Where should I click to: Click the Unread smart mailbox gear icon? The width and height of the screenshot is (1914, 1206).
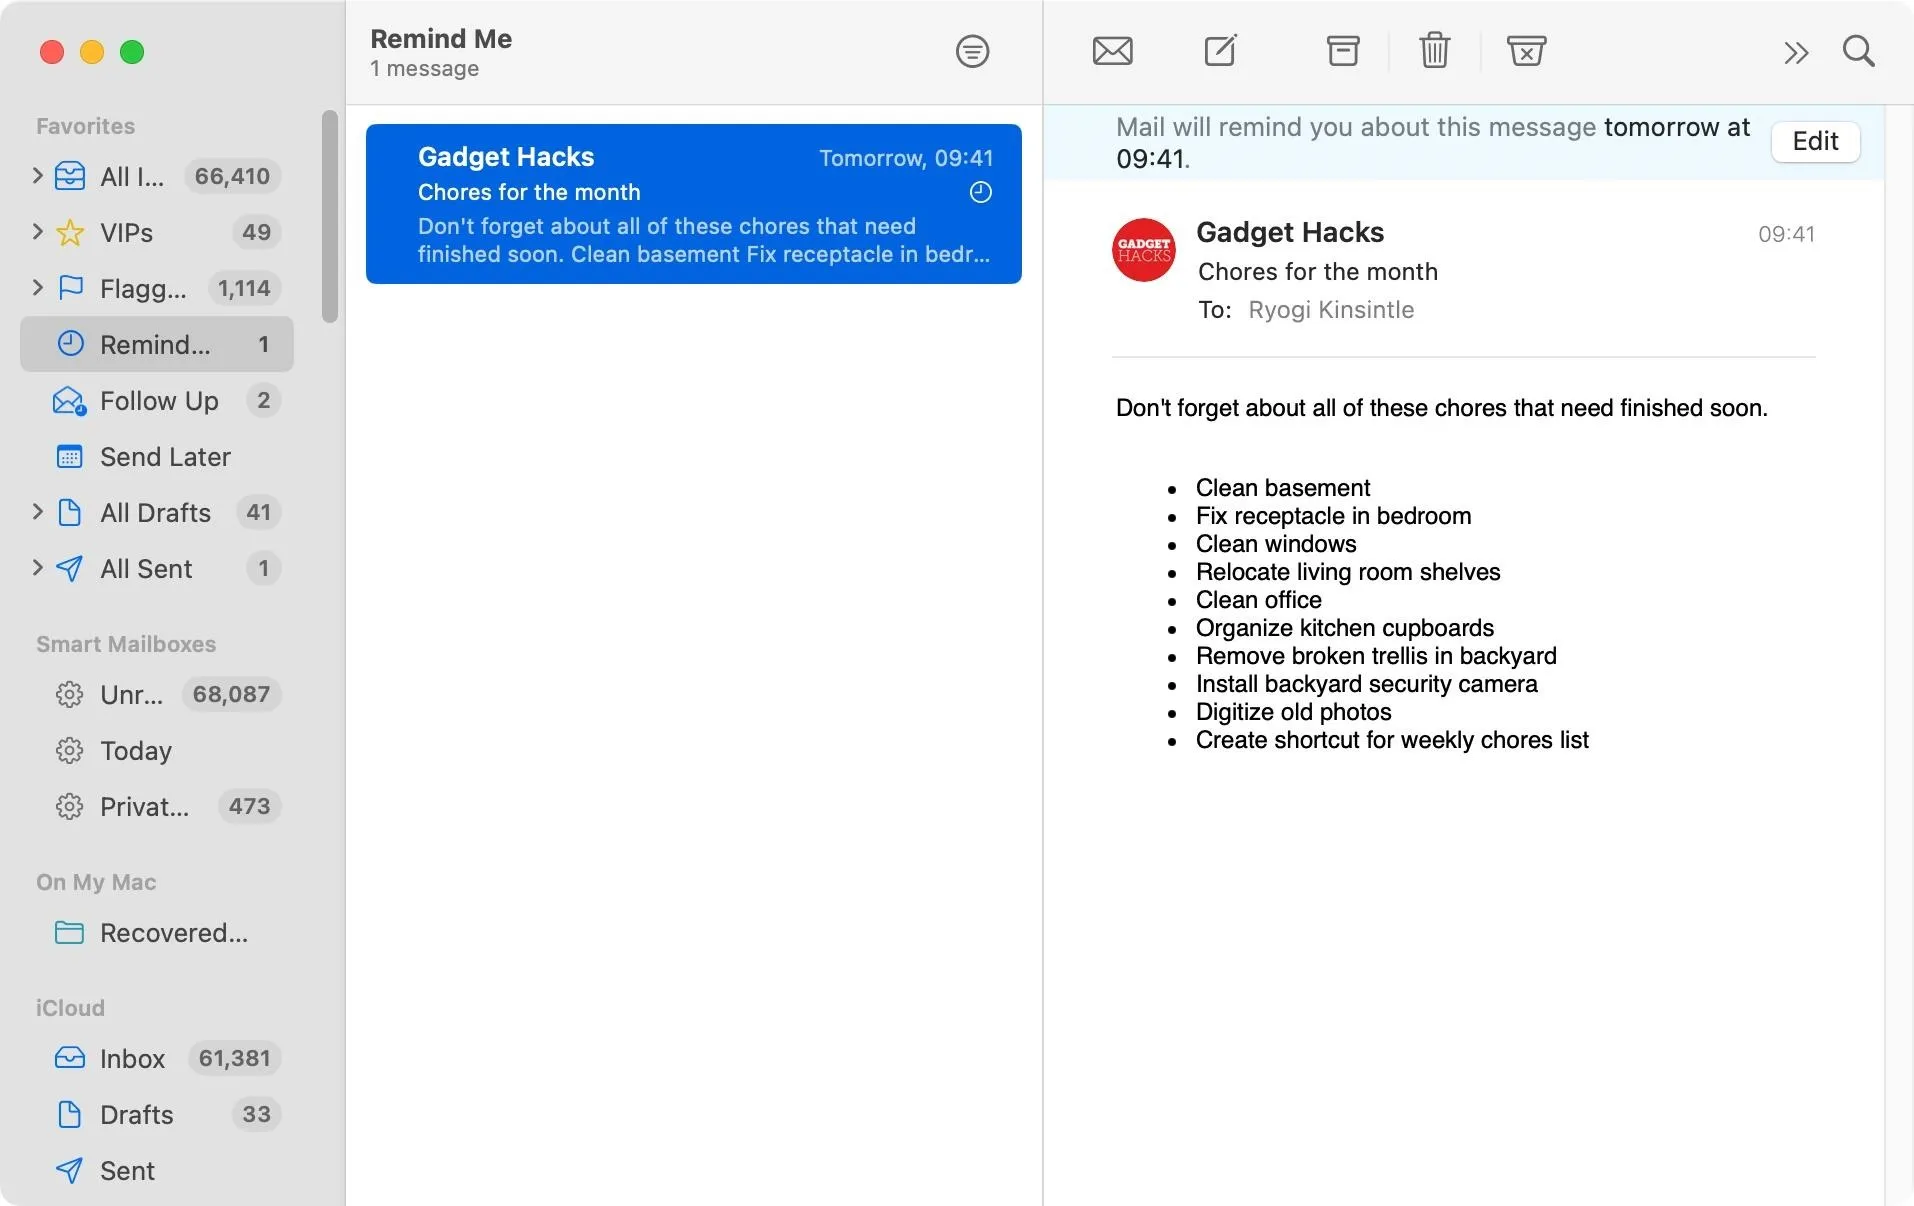pyautogui.click(x=69, y=694)
